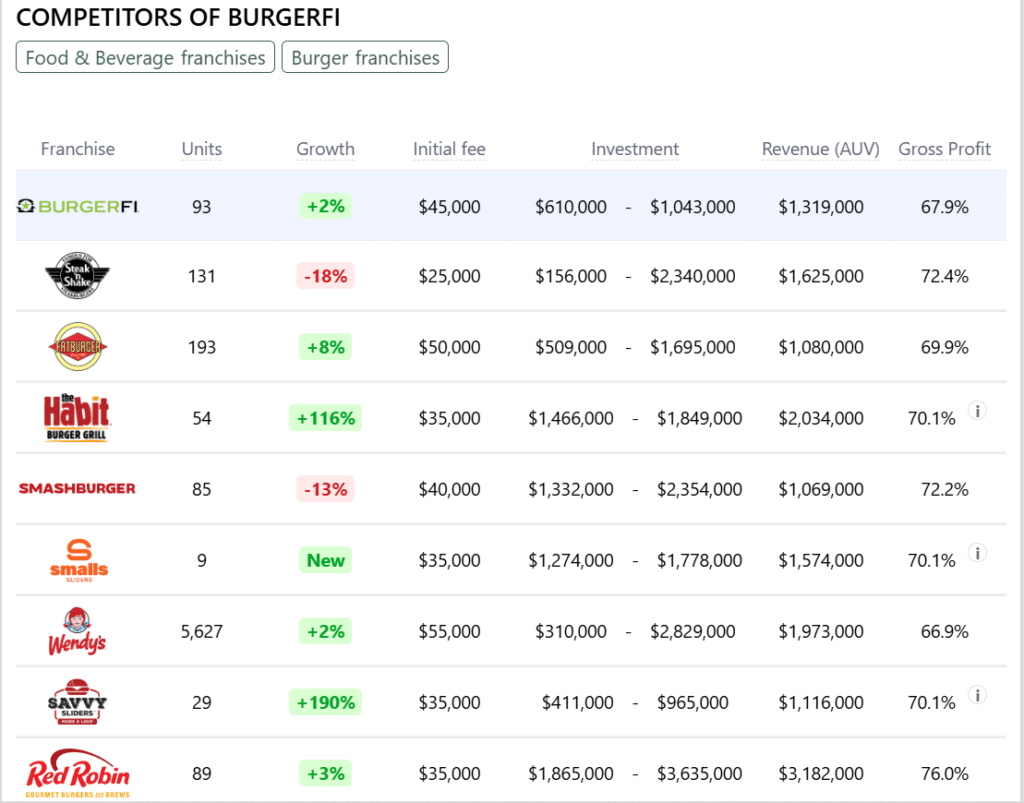This screenshot has height=803, width=1024.
Task: Click the $3,182,000 revenue value
Action: (821, 774)
